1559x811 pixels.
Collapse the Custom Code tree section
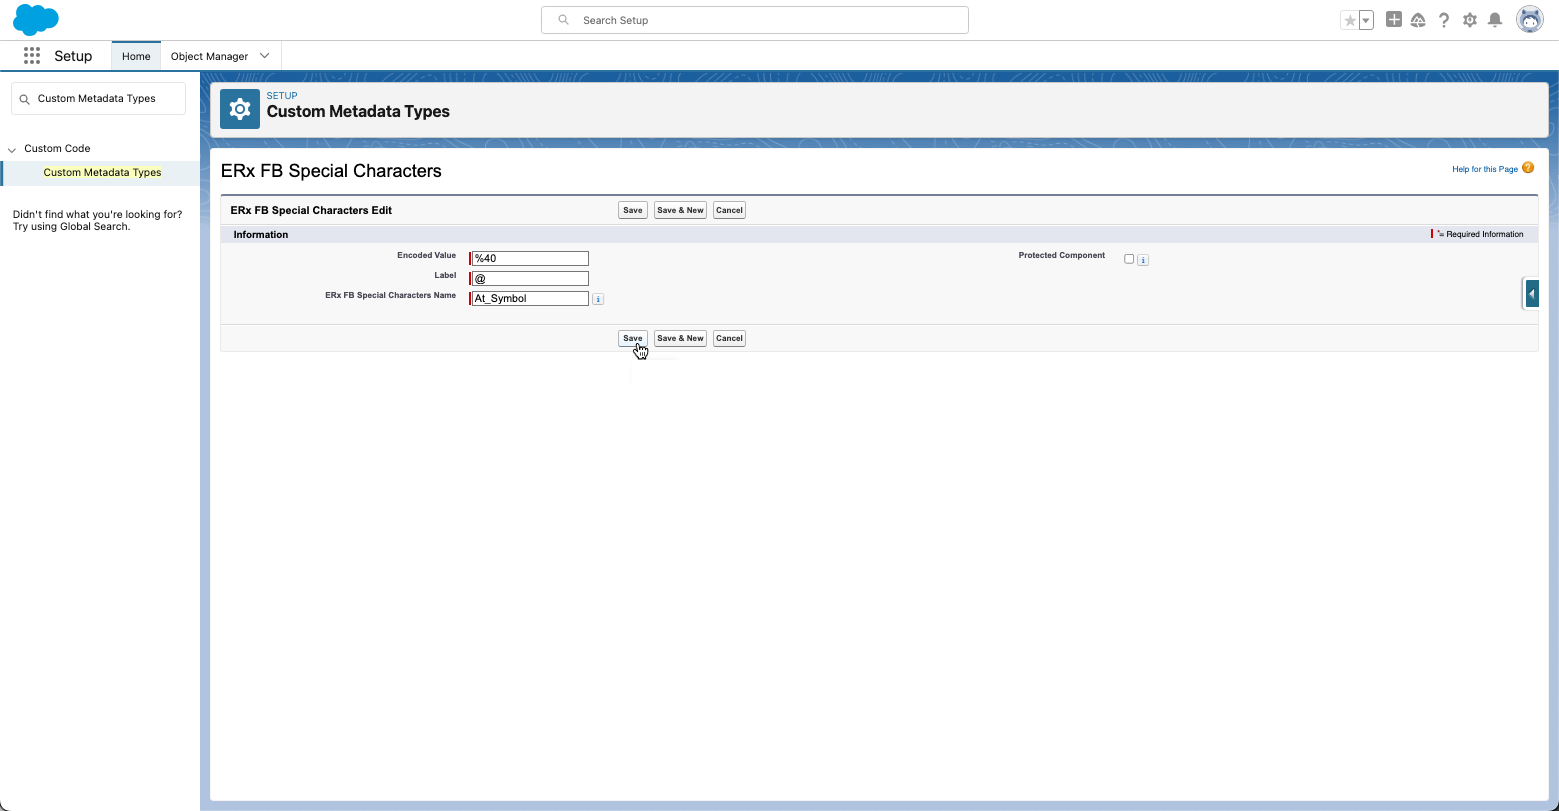tap(12, 149)
